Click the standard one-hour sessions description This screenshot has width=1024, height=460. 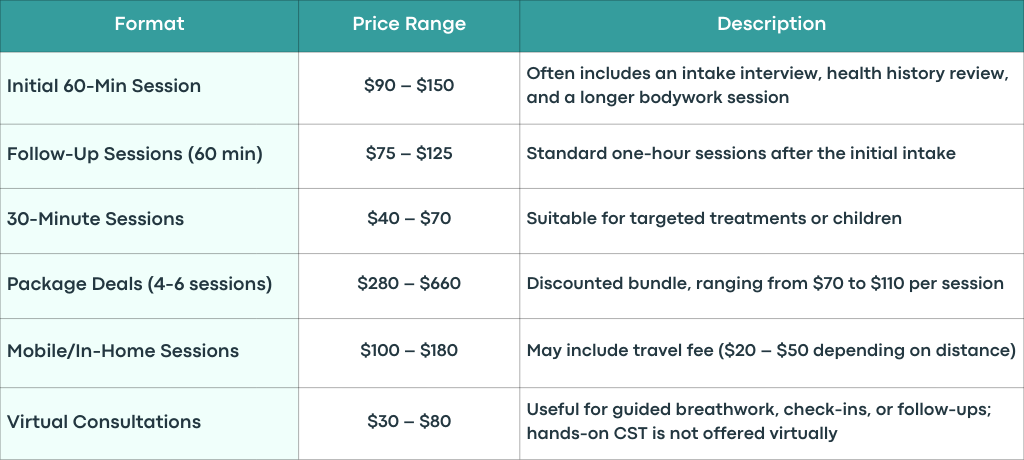[x=741, y=154]
